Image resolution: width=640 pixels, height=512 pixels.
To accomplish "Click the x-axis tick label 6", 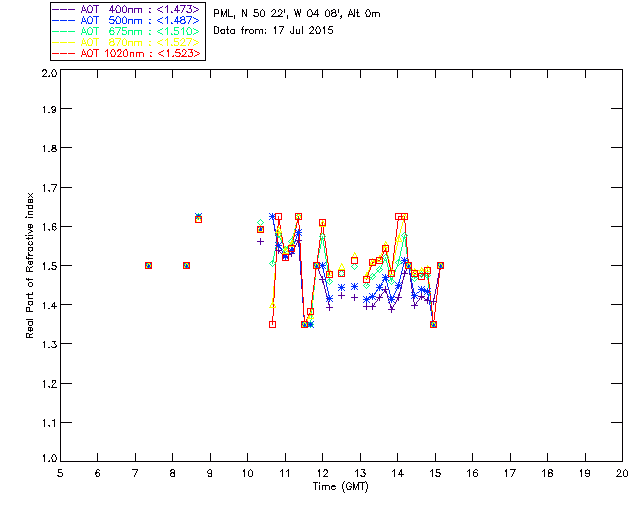I will 98,473.
